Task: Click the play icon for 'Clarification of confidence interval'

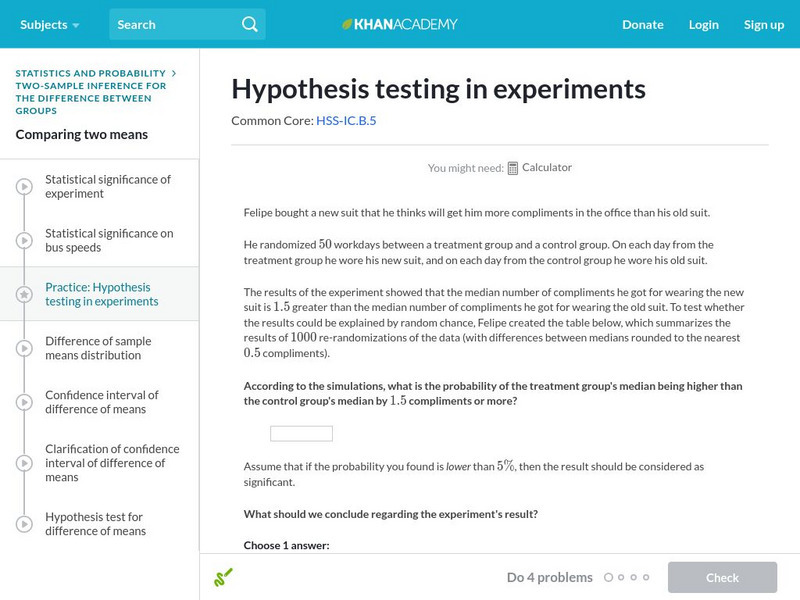Action: [24, 463]
